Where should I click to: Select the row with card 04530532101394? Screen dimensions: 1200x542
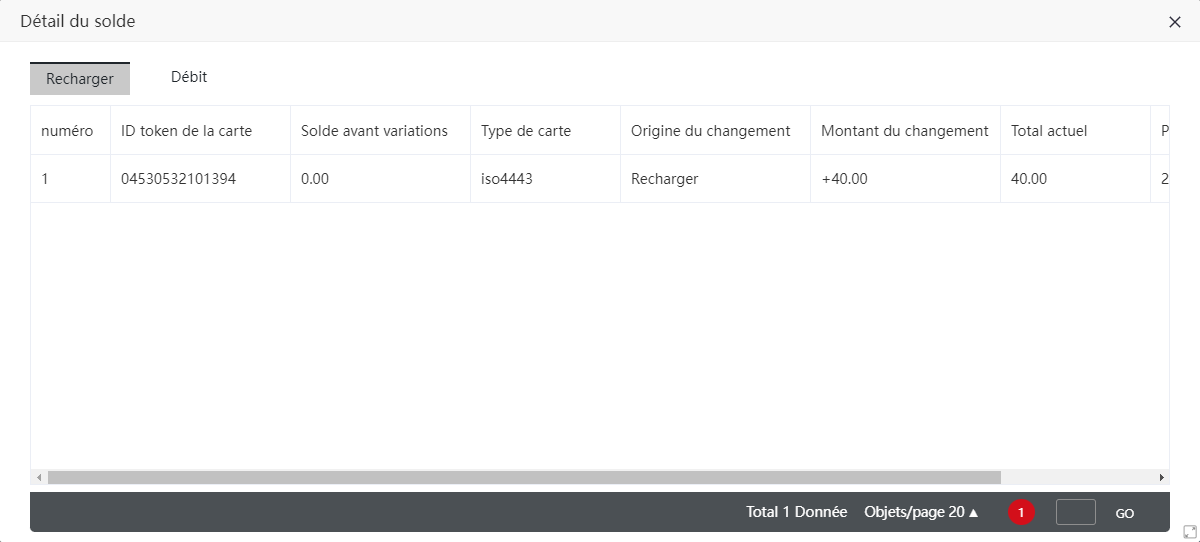click(x=600, y=179)
